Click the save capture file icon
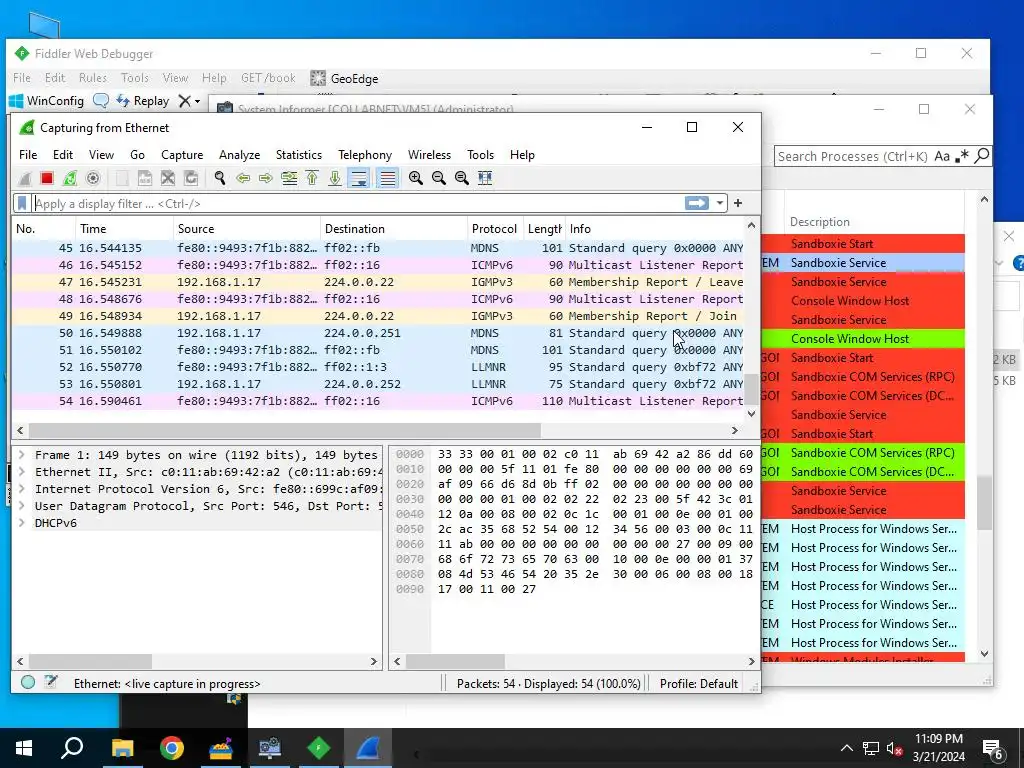The height and width of the screenshot is (768, 1024). click(145, 178)
